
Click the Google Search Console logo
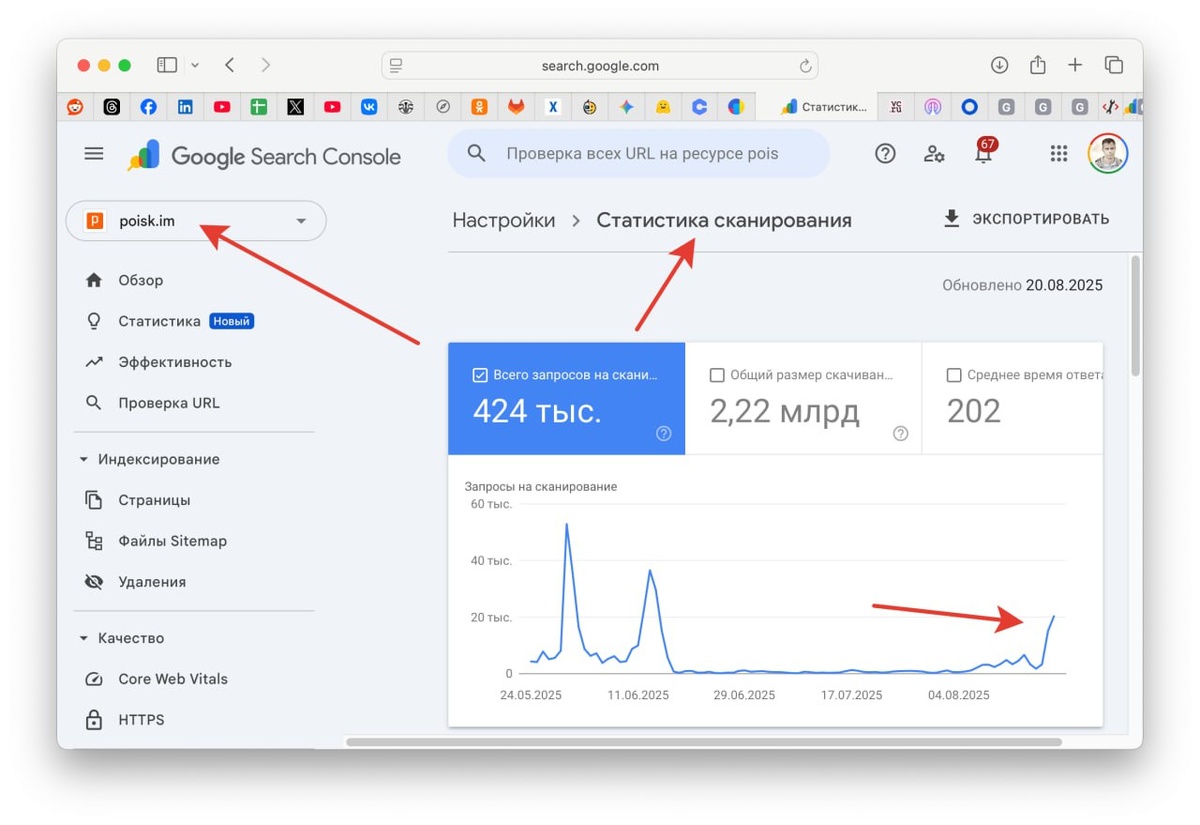tap(264, 156)
